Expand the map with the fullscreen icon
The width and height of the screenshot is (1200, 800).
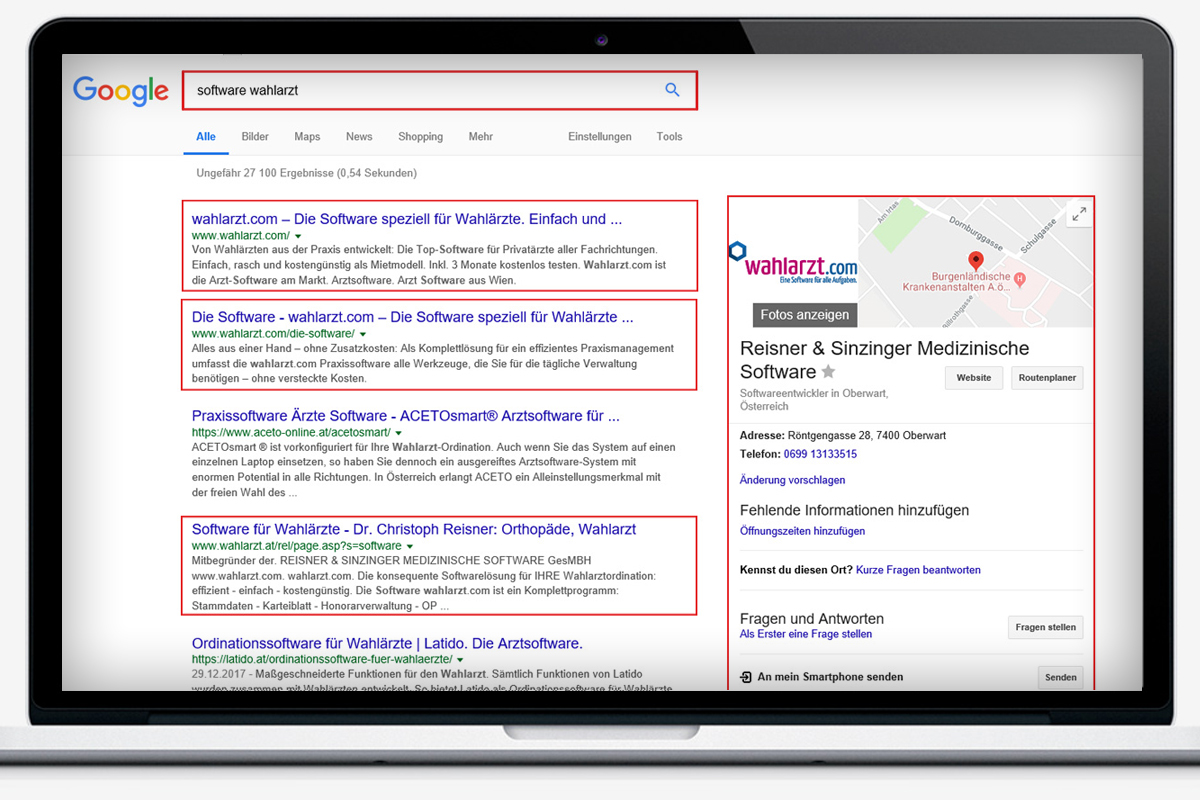(x=1079, y=214)
